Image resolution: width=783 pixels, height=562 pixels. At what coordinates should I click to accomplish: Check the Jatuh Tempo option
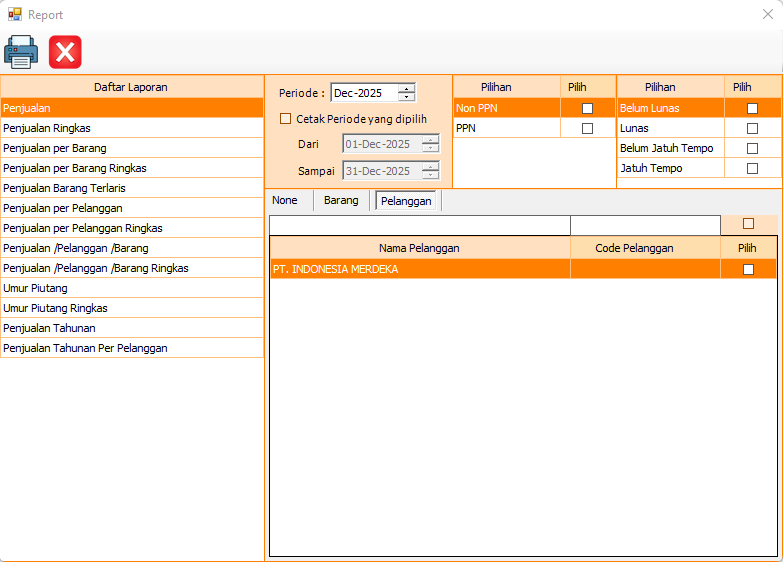(x=752, y=168)
